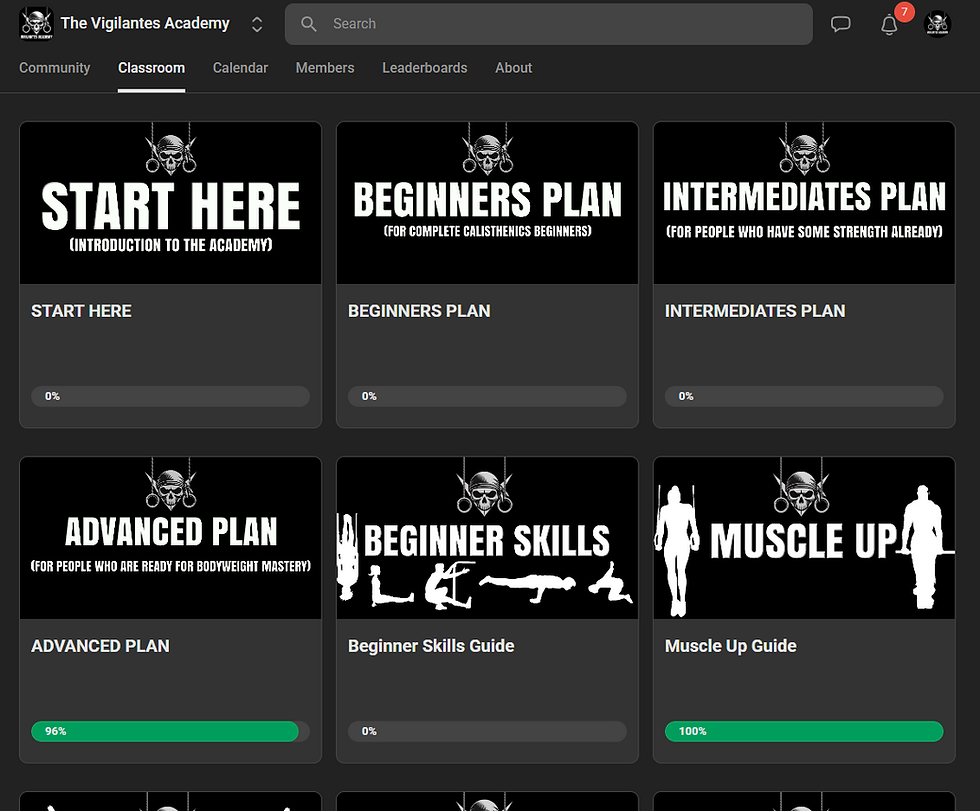This screenshot has height=811, width=980.
Task: Click INTERMEDIATES PLAN 0% progress bar
Action: pyautogui.click(x=804, y=396)
